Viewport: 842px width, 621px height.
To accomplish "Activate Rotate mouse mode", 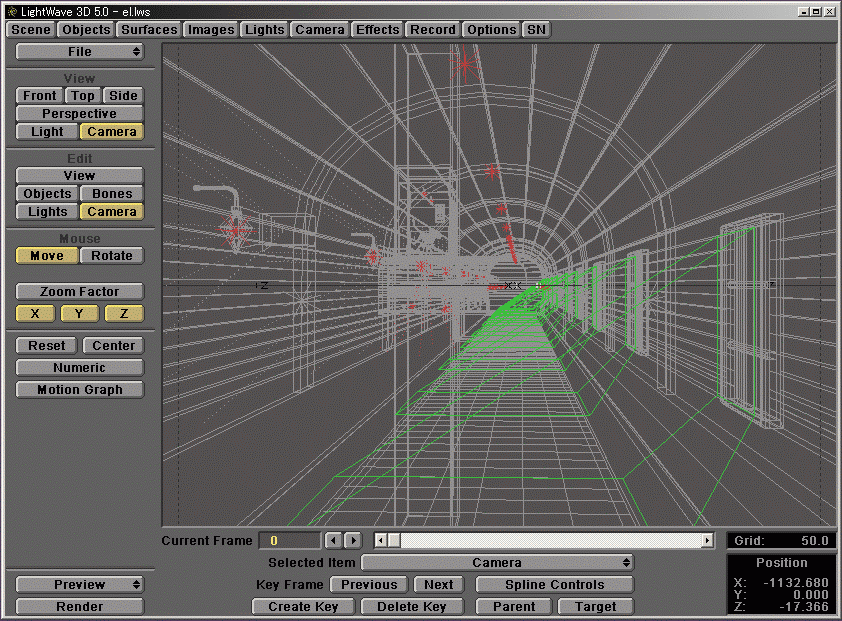I will 111,255.
